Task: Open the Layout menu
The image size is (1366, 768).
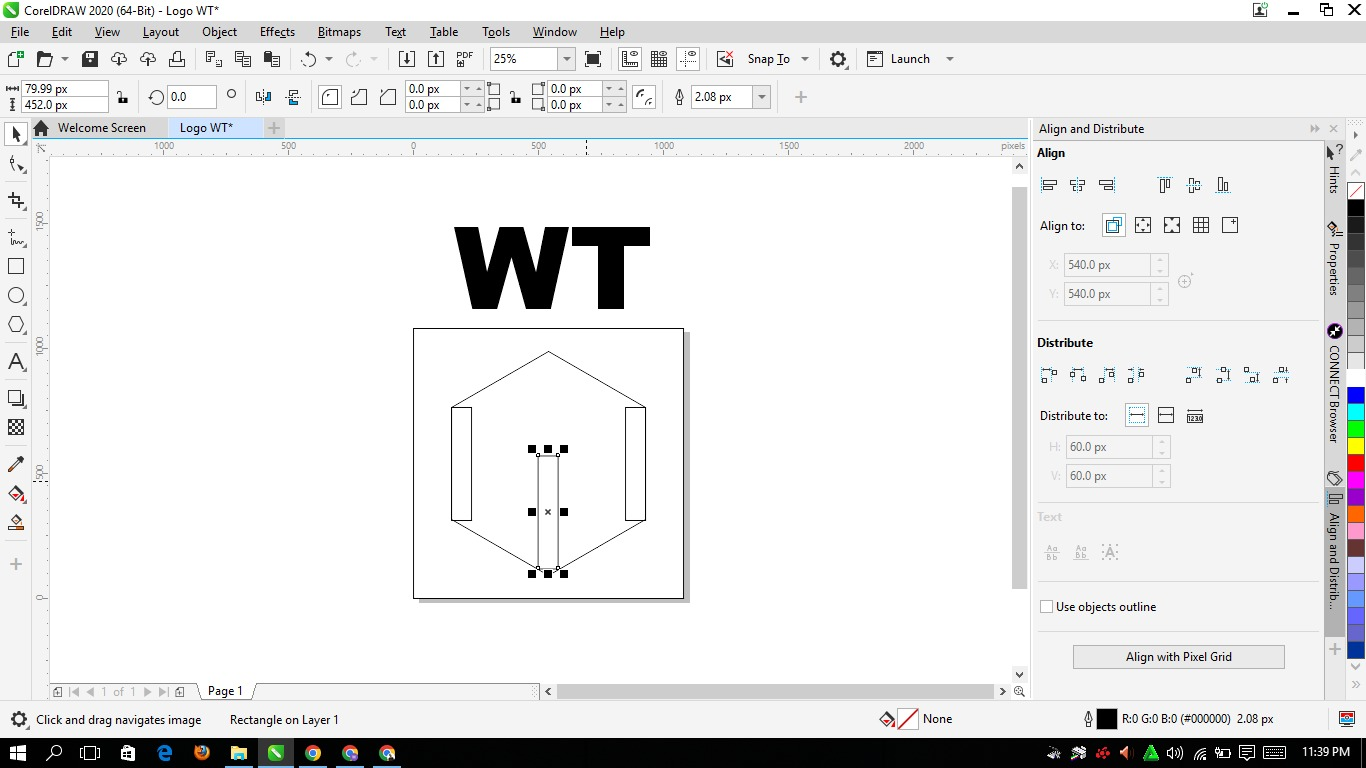Action: [160, 32]
